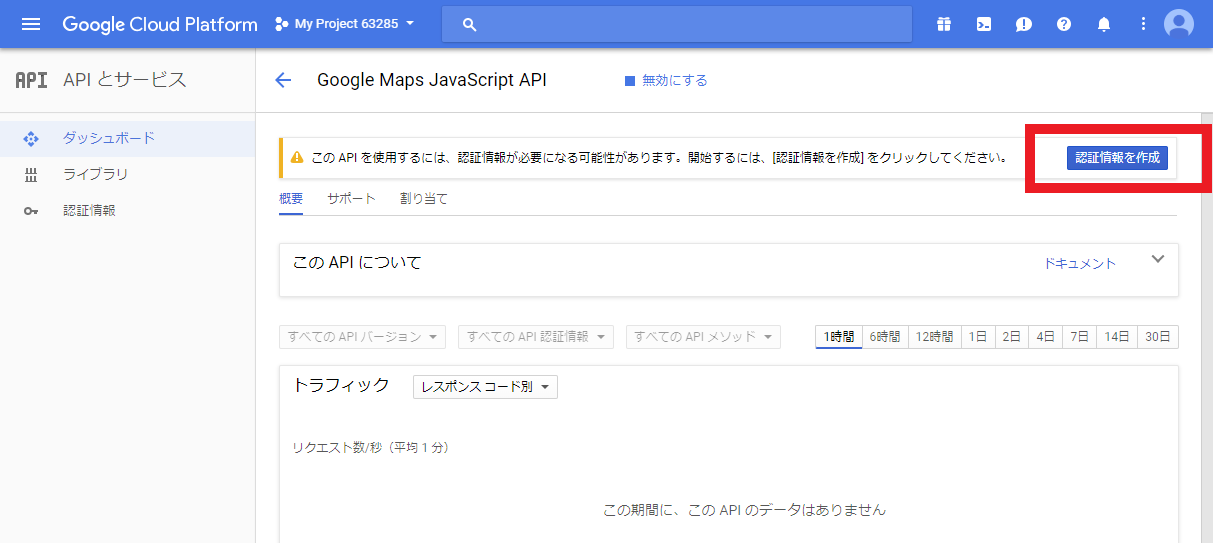1214x543 pixels.
Task: Select the 14日 time range
Action: coord(1117,337)
